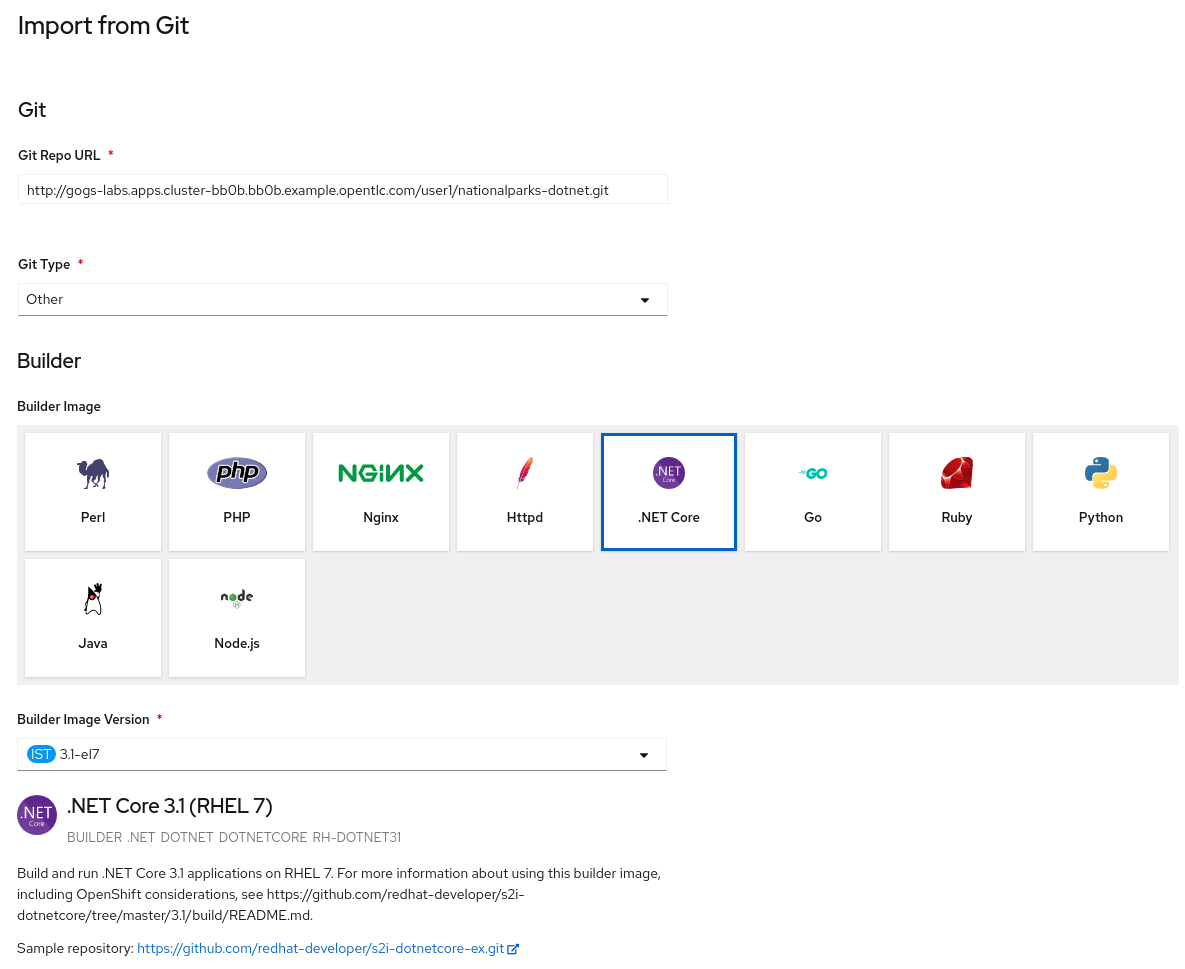Choose the Node.js builder image
Viewport: 1185px width, 969px height.
237,618
